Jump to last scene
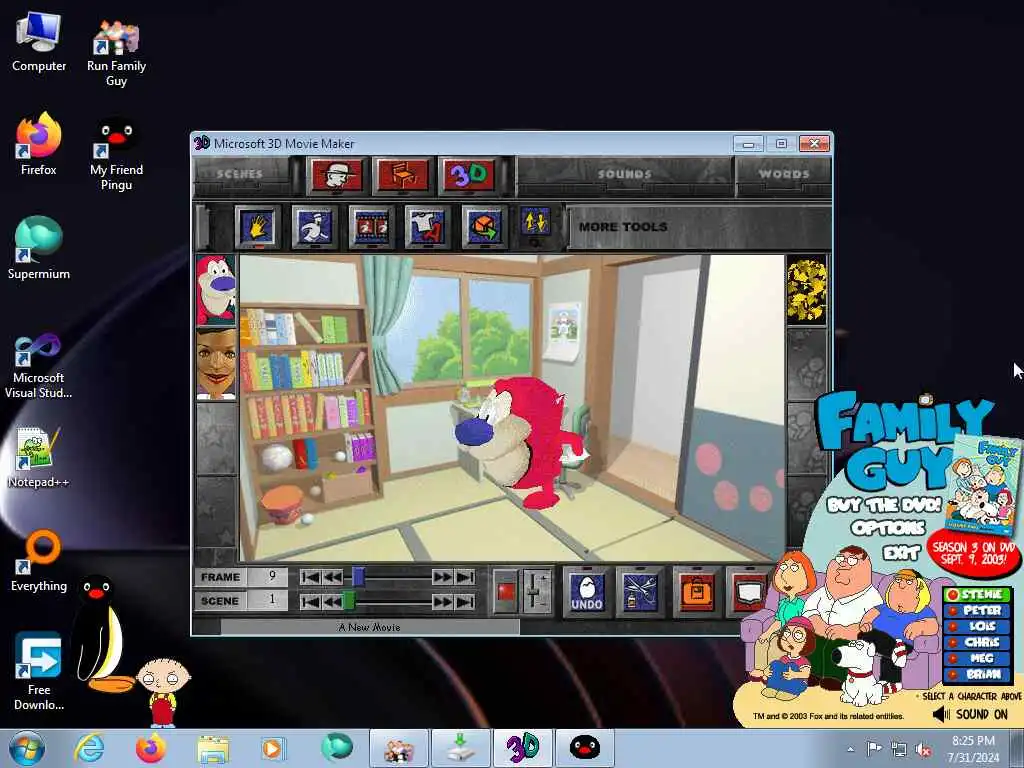Image resolution: width=1024 pixels, height=768 pixels. coord(465,601)
